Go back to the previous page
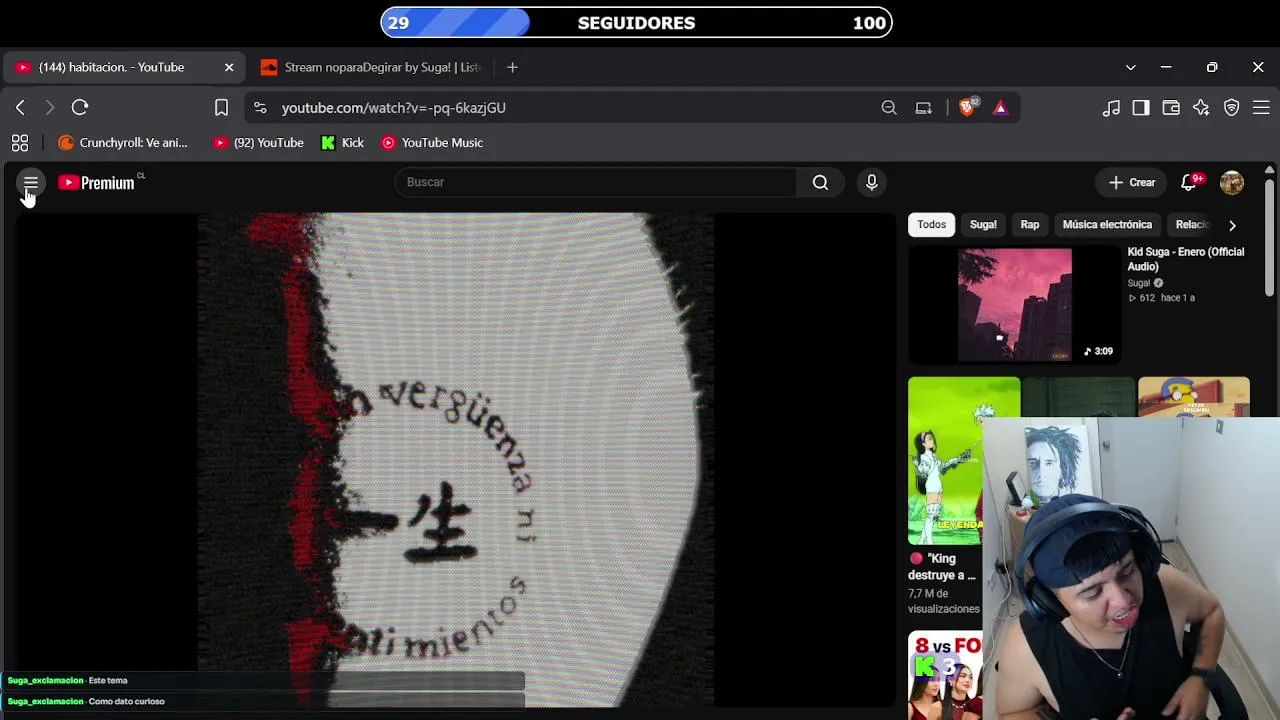 (20, 107)
